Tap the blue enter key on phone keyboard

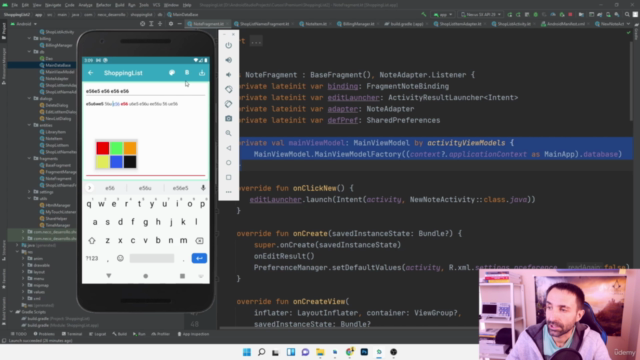(x=199, y=258)
